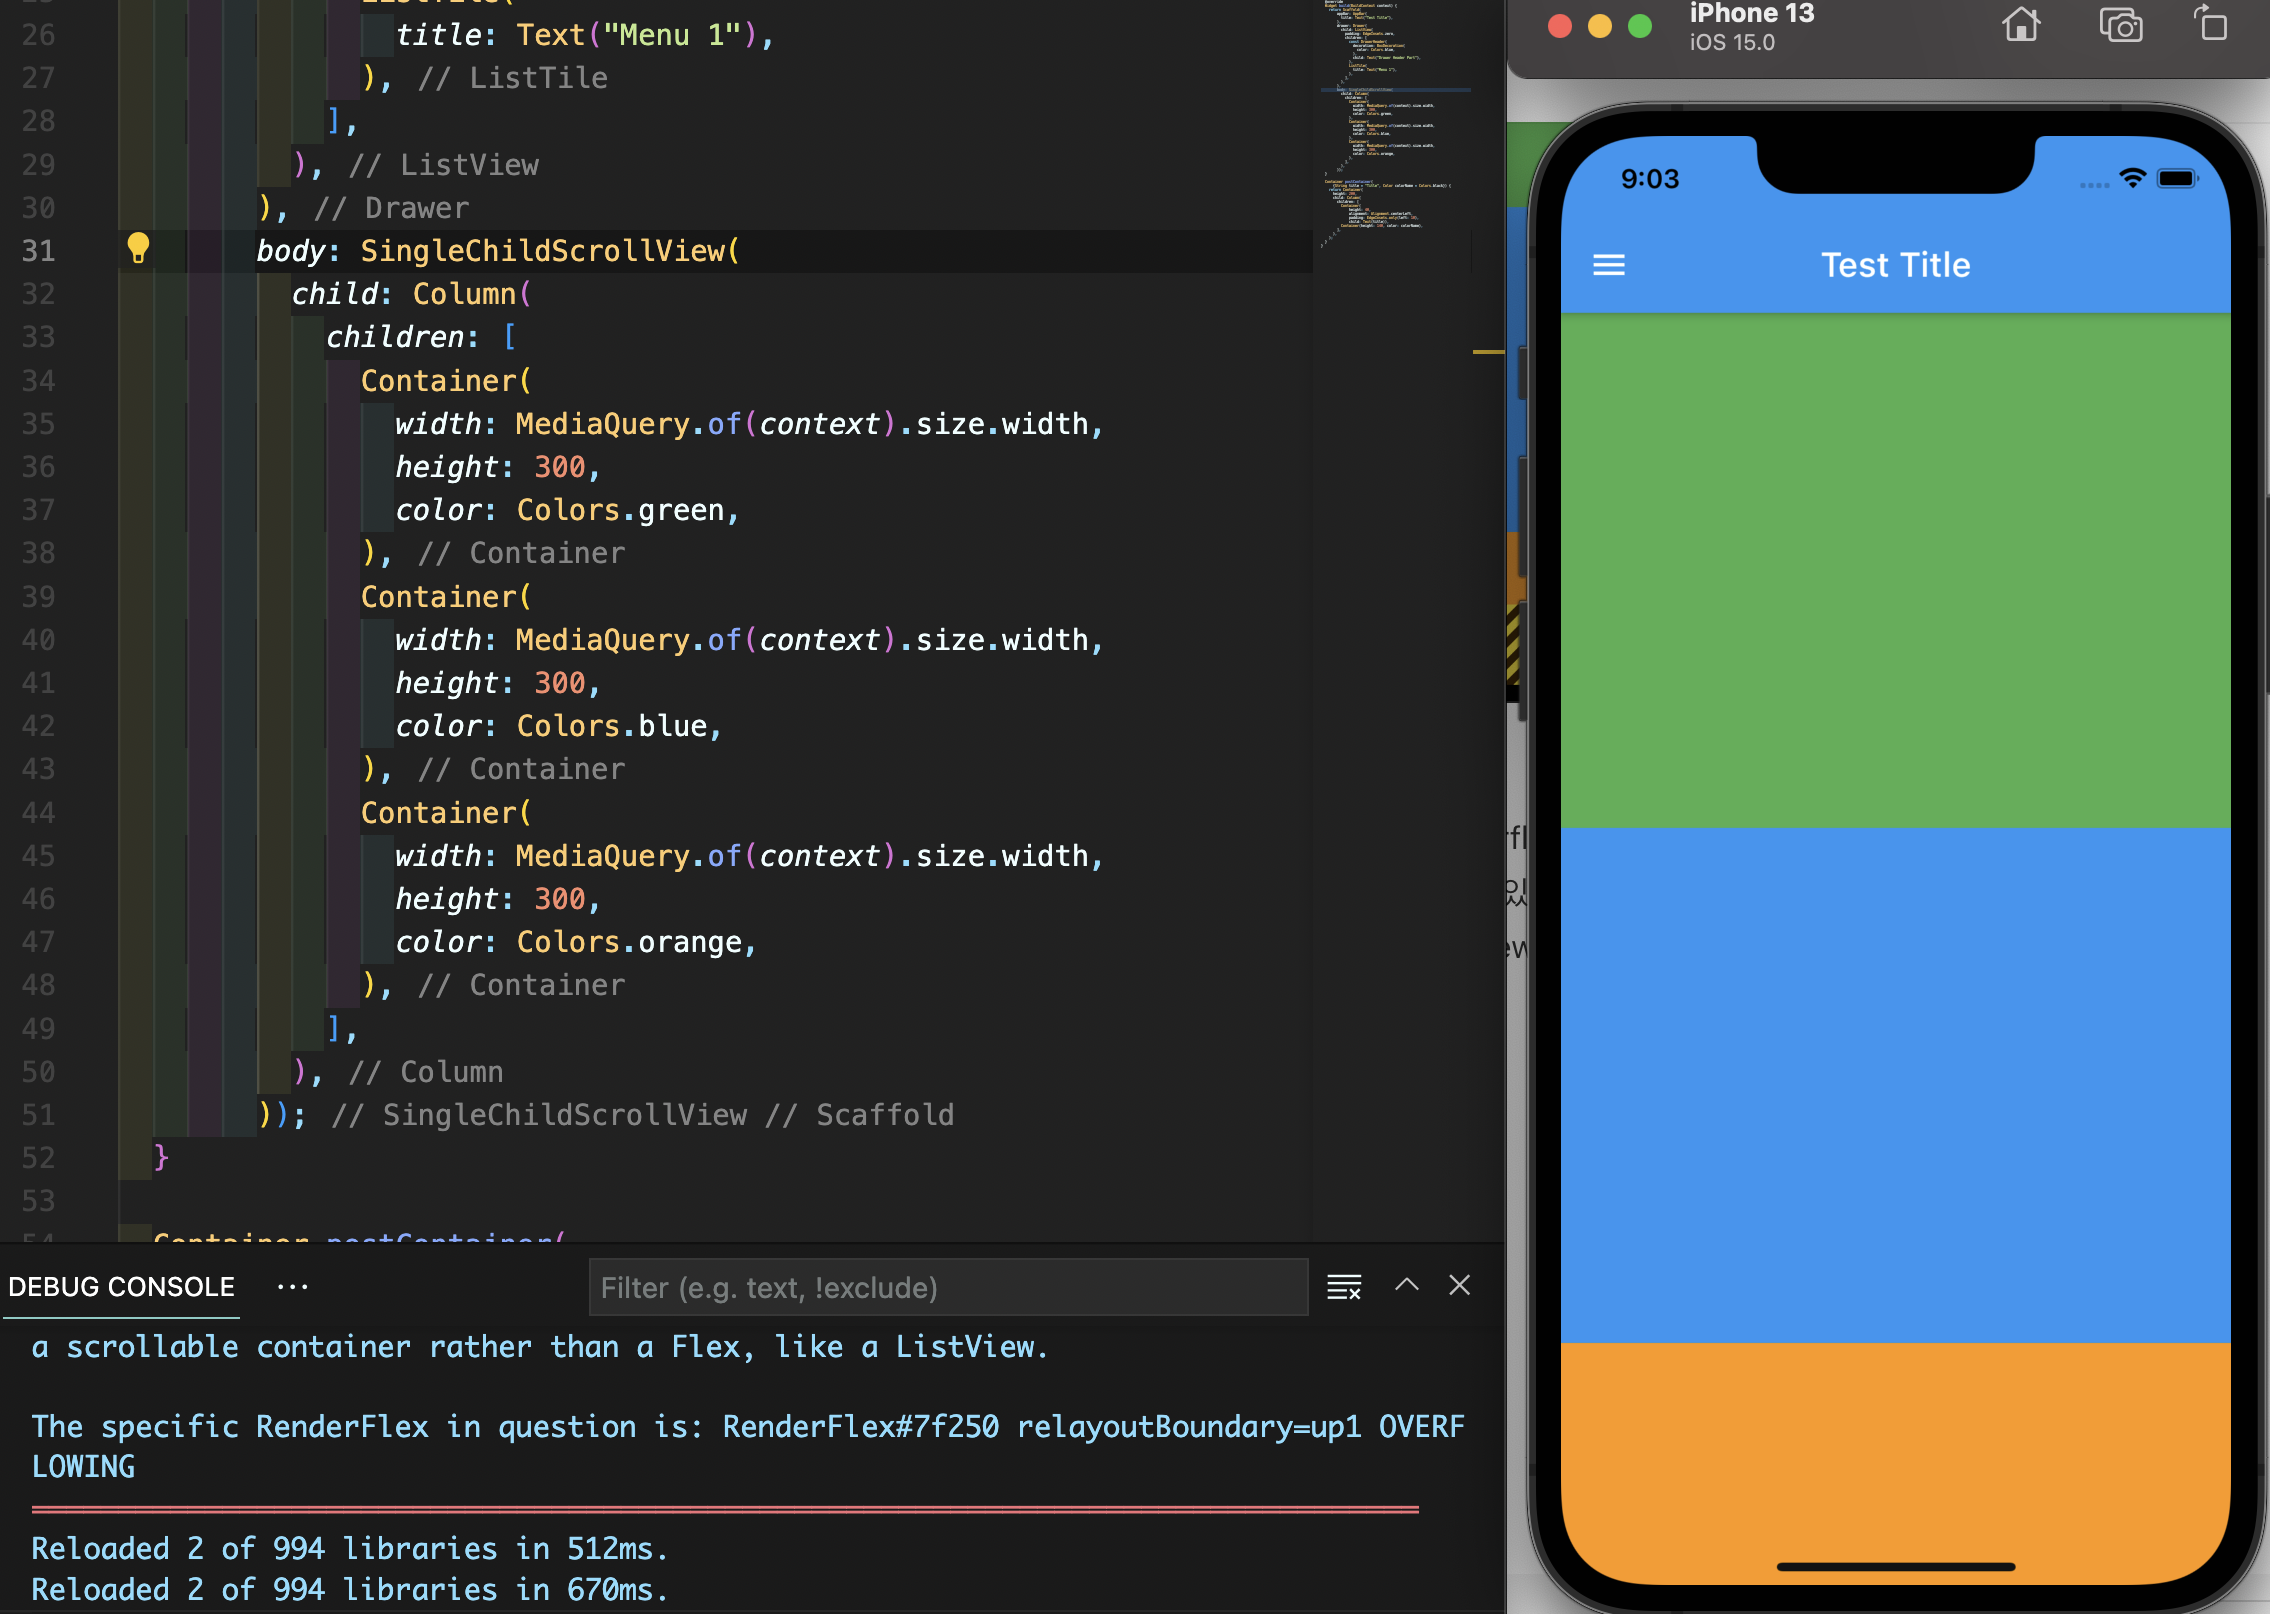Take a Simulator screenshot with camera icon
Viewport: 2270px width, 1614px height.
tap(2120, 25)
